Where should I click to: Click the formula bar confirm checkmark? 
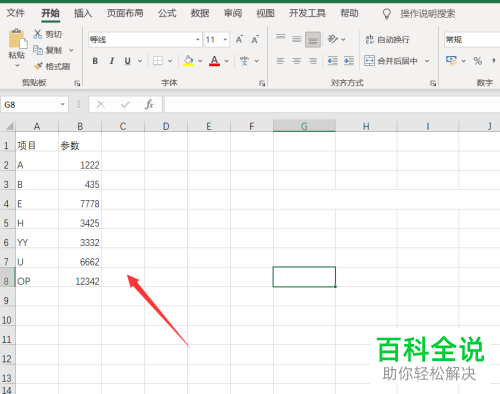click(125, 105)
